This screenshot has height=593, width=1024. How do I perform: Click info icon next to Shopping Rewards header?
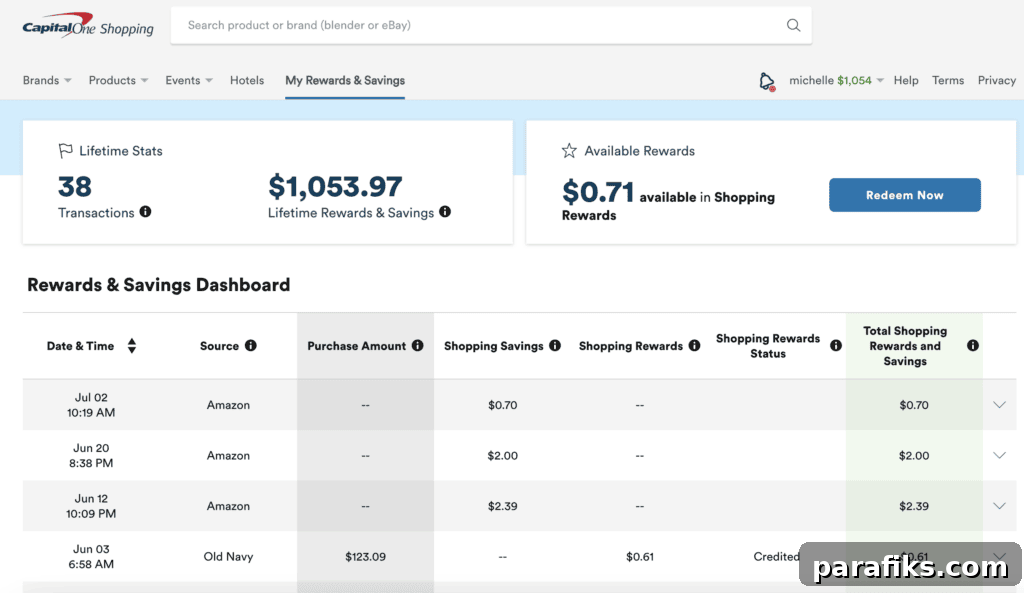(694, 345)
